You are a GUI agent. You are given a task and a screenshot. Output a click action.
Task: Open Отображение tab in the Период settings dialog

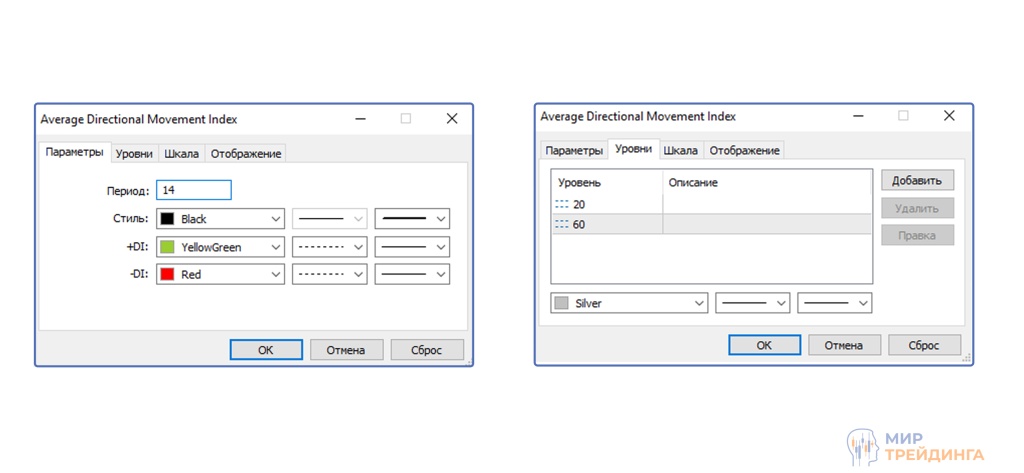(246, 153)
